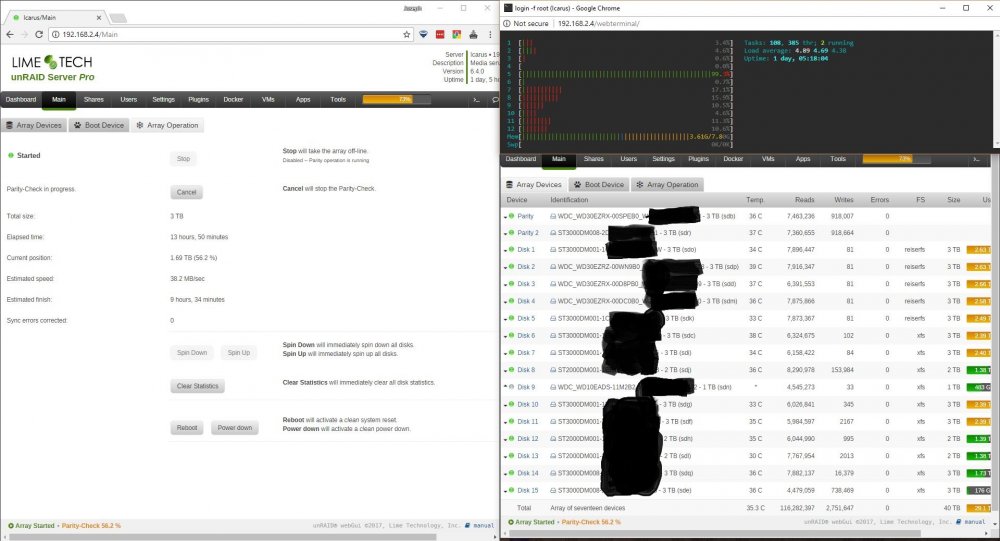Open the Disk 1 device link
The height and width of the screenshot is (541, 1000).
tap(526, 250)
